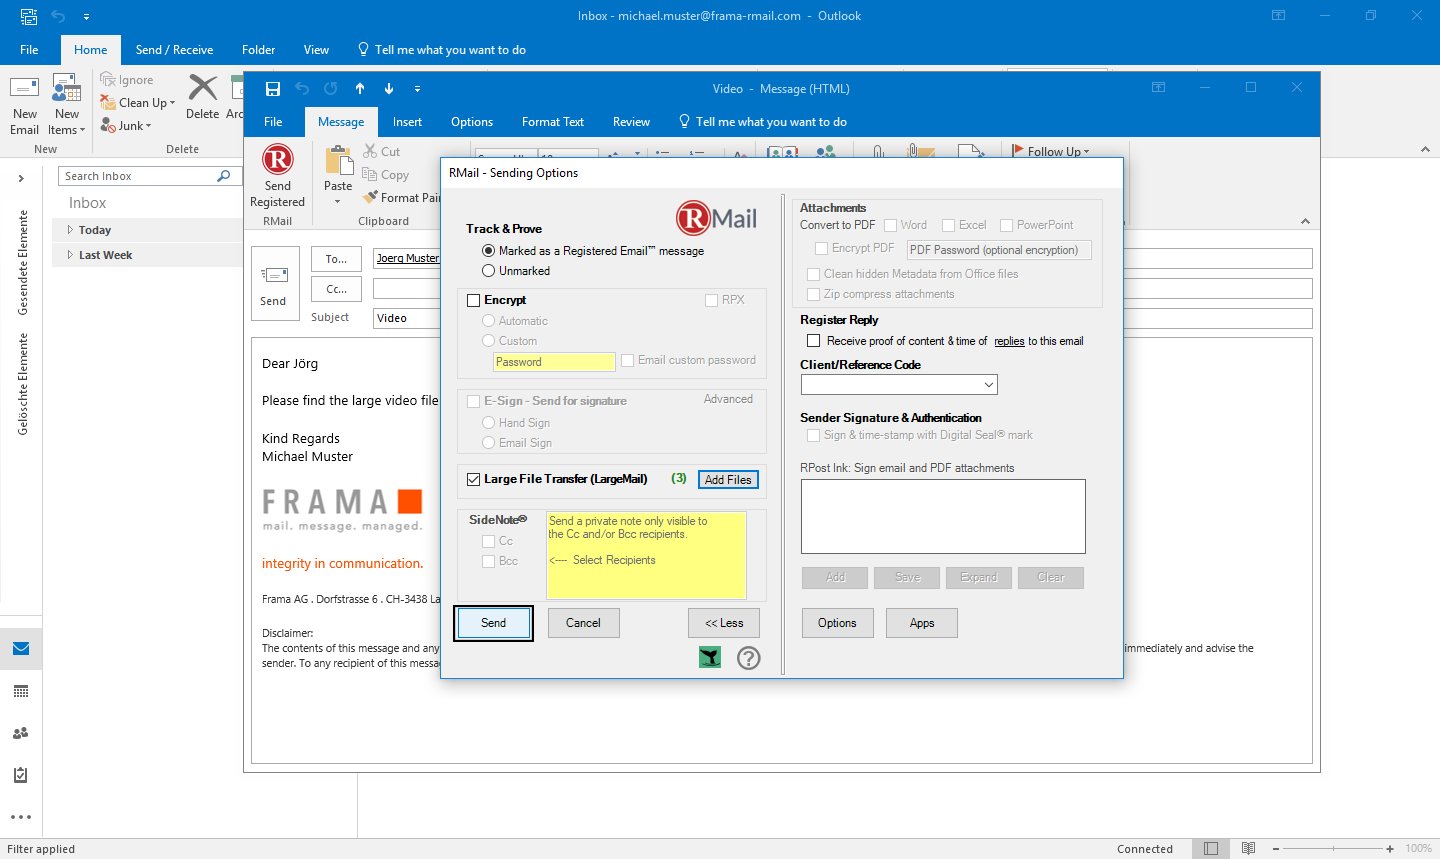
Task: Open the Review tab
Action: [x=631, y=122]
